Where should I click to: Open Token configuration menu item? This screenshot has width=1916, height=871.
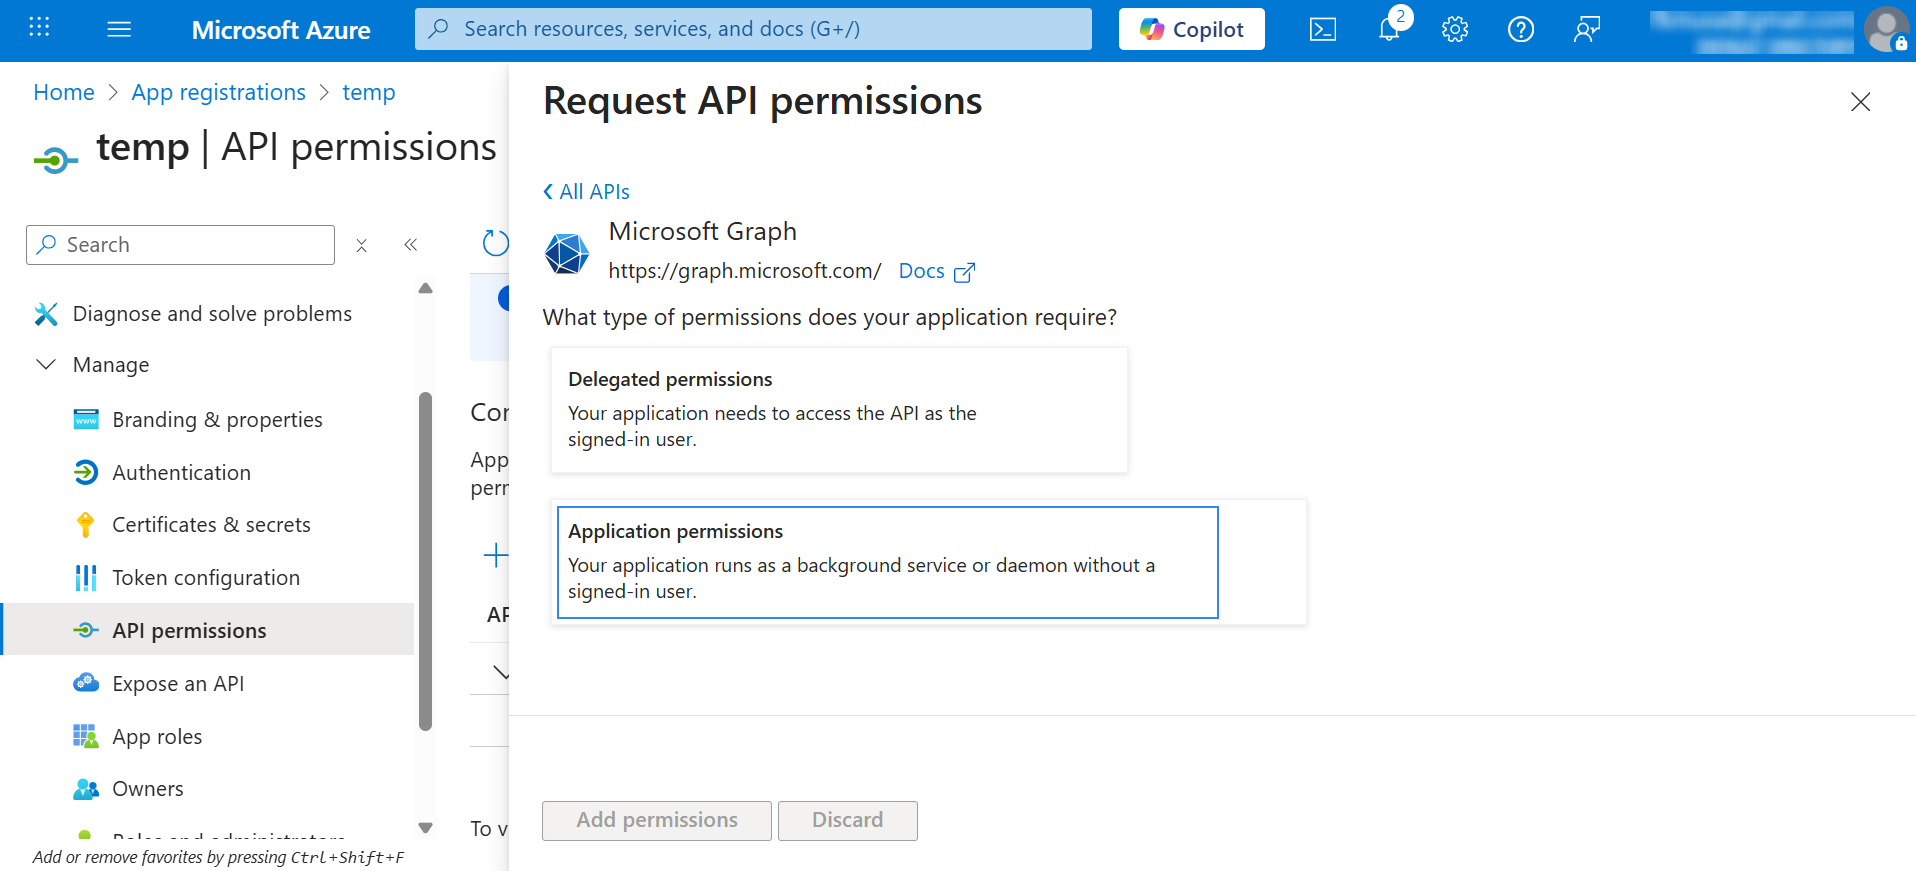click(206, 578)
